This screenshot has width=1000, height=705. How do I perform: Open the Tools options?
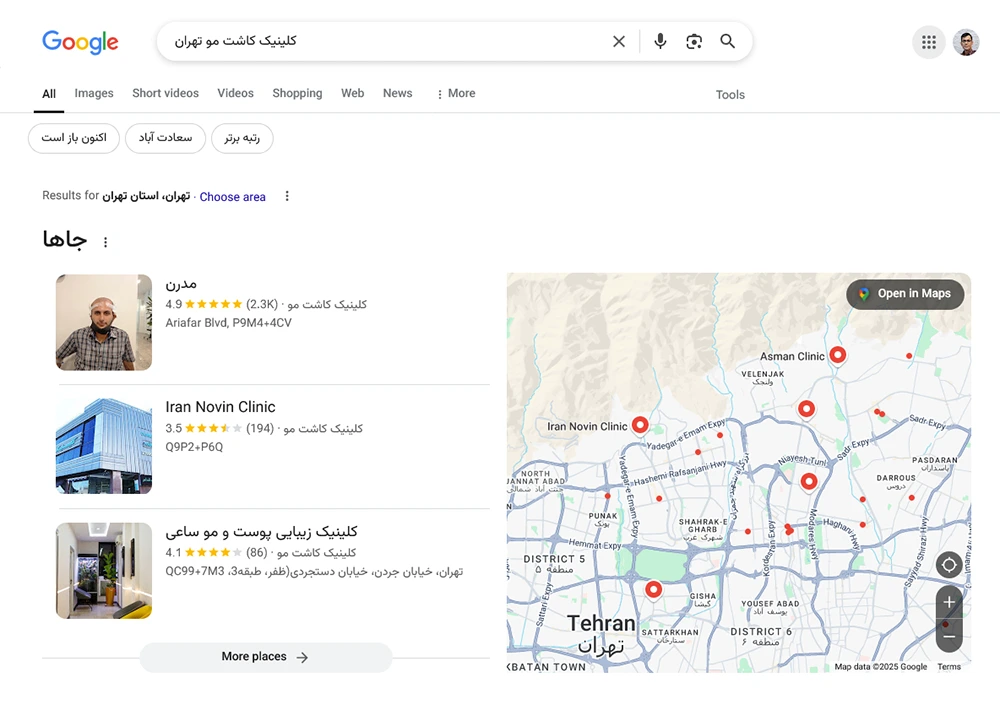[x=730, y=94]
